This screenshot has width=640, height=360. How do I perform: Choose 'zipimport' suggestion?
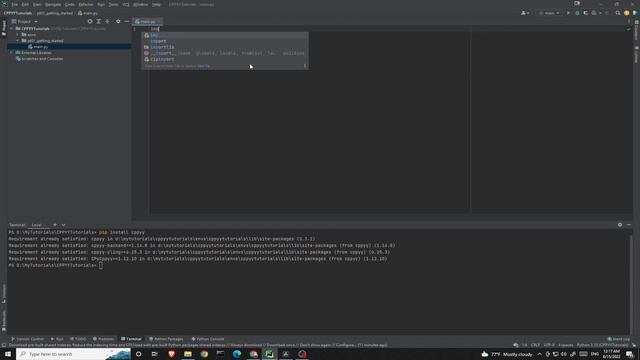[x=224, y=59]
